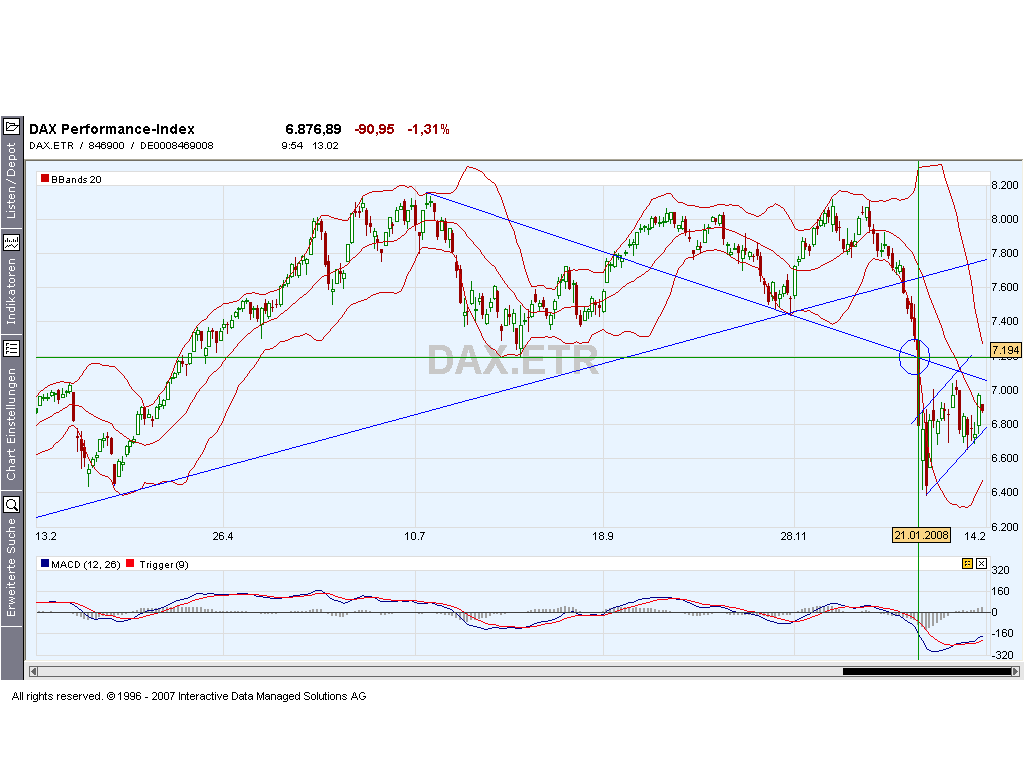The height and width of the screenshot is (768, 1024).
Task: Click the 18.9 date axis label
Action: 603,536
